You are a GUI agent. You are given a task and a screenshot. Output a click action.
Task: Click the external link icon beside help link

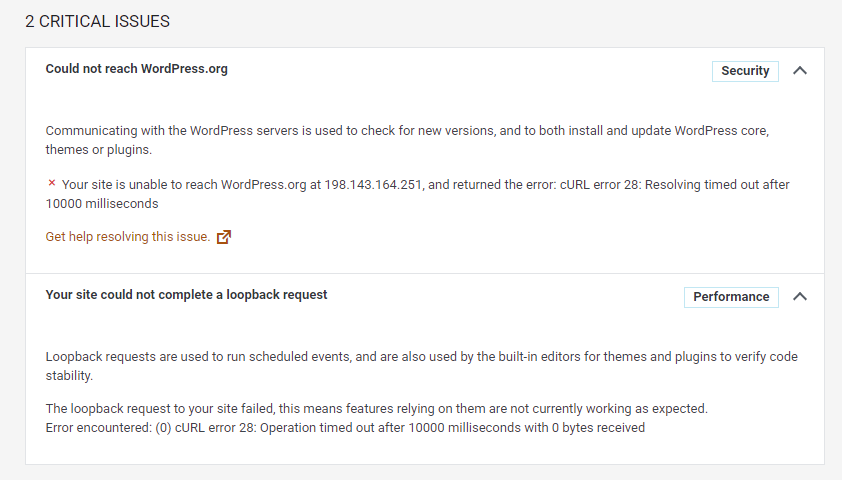(224, 237)
